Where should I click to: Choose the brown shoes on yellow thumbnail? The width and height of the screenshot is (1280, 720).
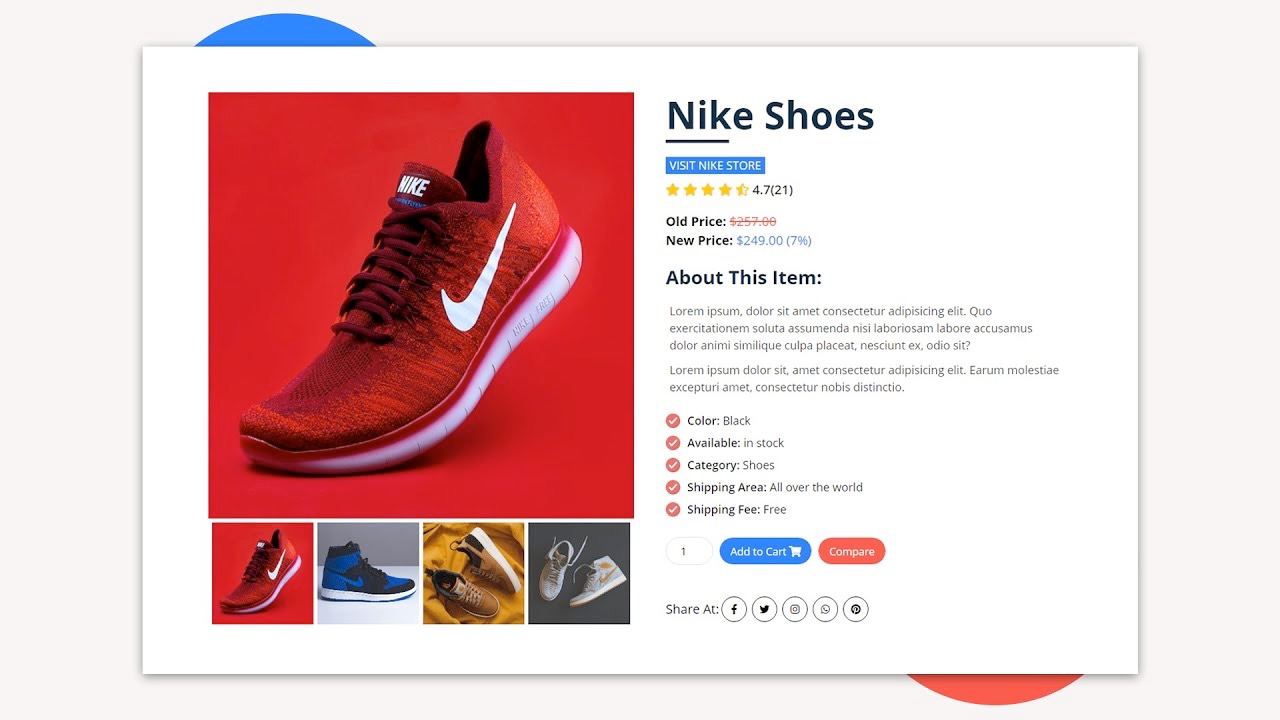point(474,573)
